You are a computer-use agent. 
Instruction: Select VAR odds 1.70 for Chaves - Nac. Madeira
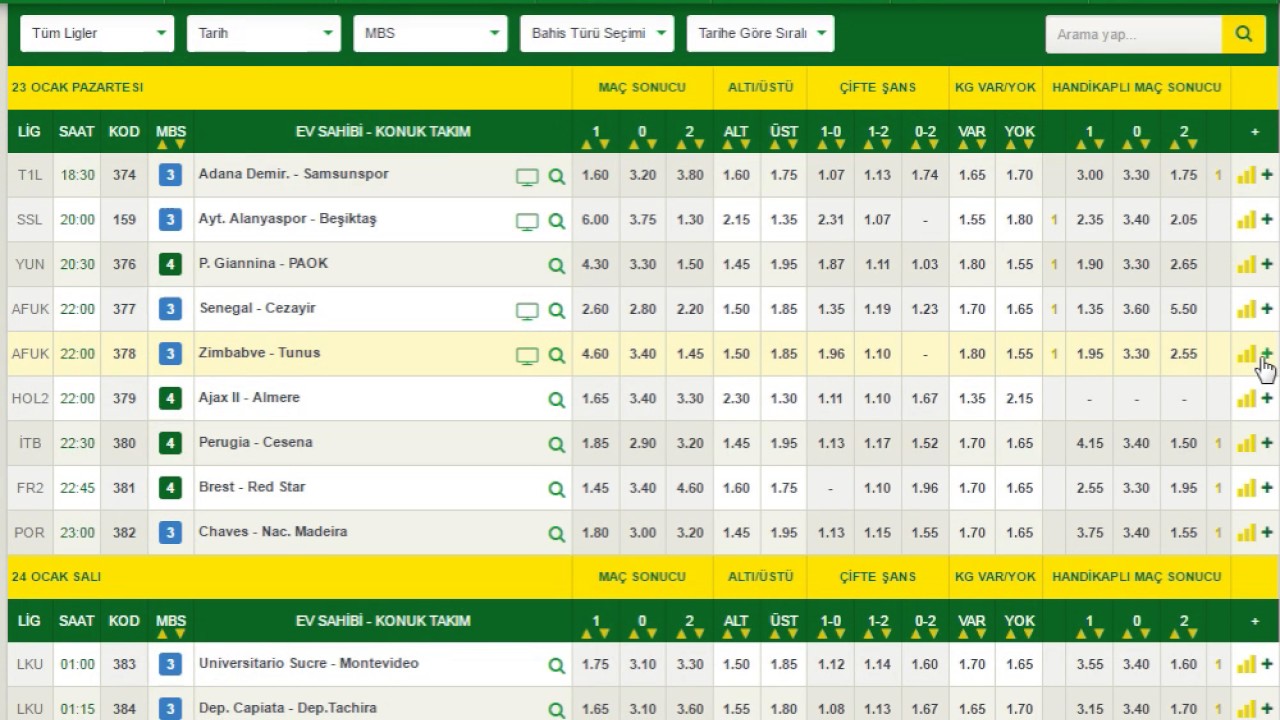tap(972, 533)
